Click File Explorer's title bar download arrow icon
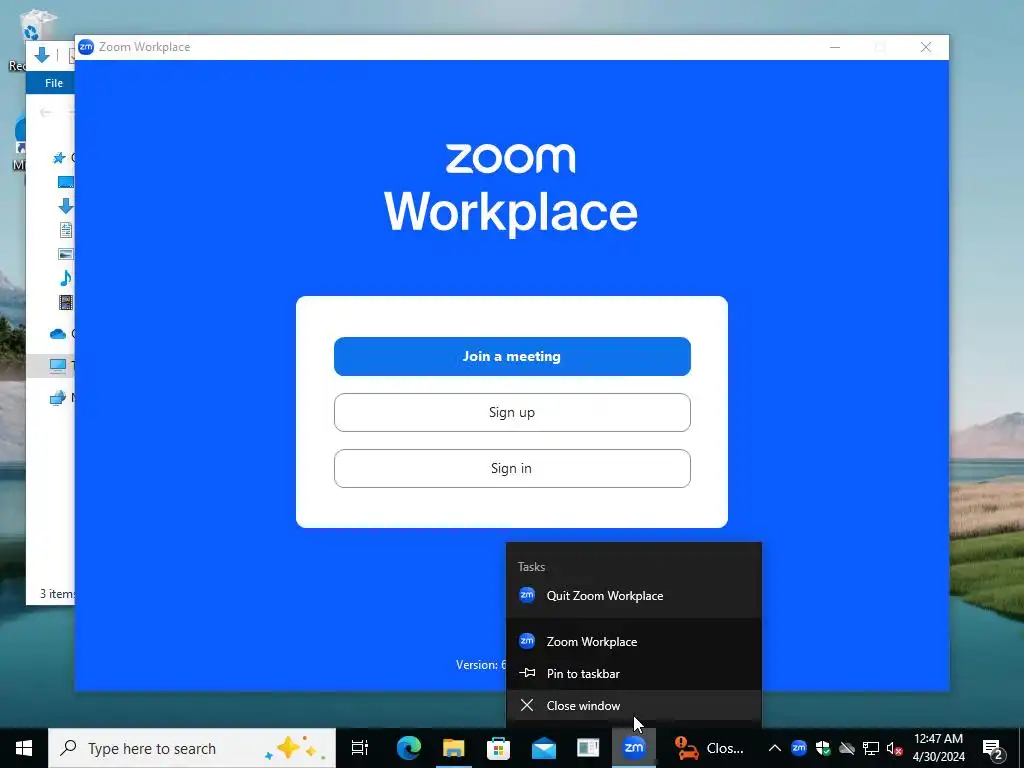The image size is (1024, 768). [x=42, y=55]
